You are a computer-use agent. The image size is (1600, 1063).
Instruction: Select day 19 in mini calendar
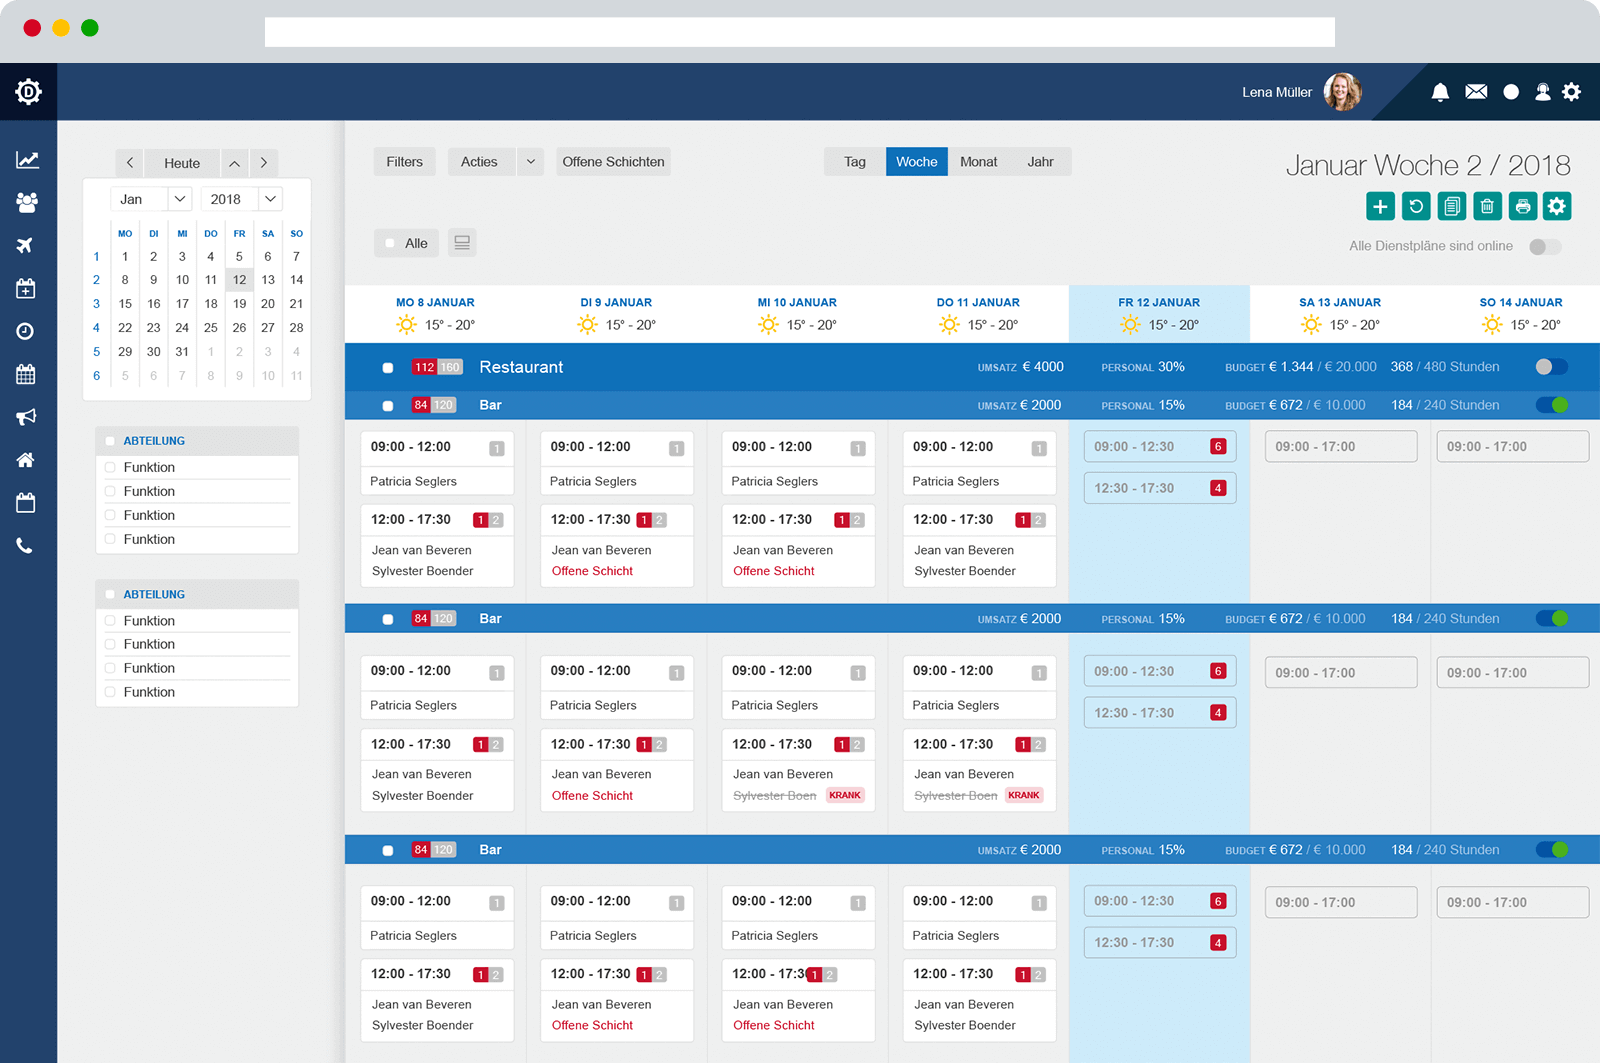click(x=239, y=304)
